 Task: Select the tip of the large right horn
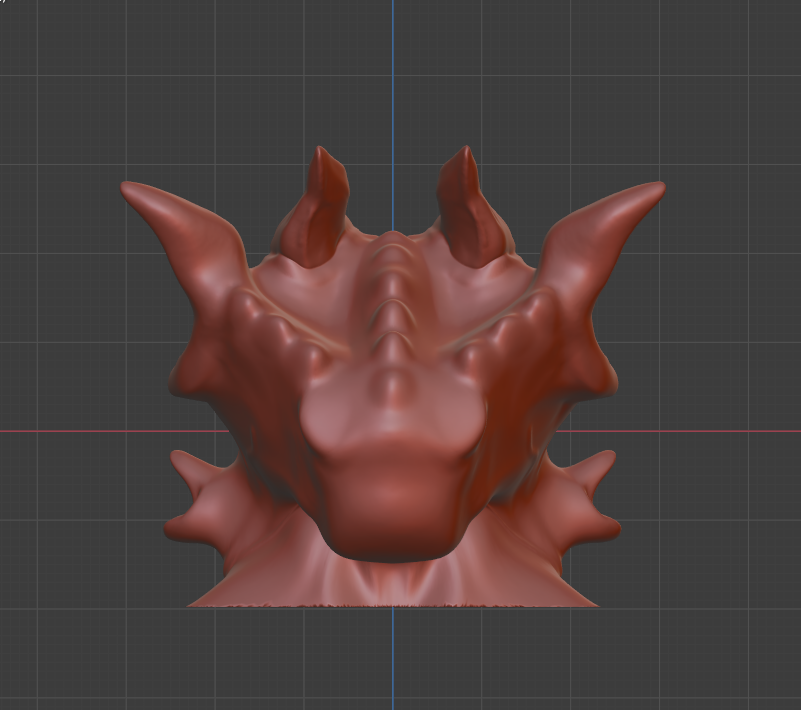click(657, 188)
